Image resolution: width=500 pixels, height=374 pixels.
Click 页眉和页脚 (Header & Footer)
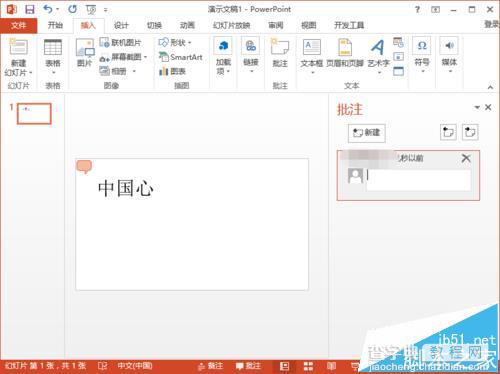[x=345, y=53]
